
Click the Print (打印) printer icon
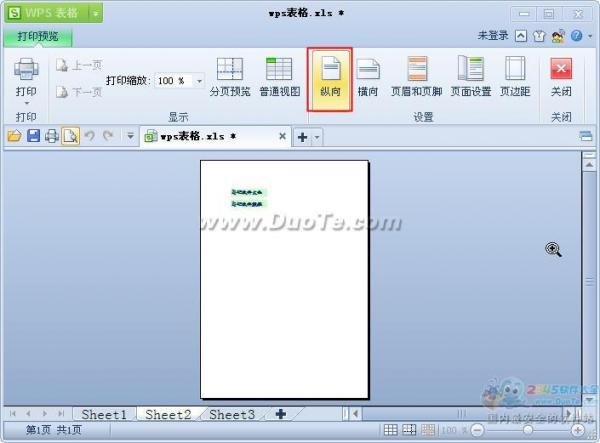26,69
